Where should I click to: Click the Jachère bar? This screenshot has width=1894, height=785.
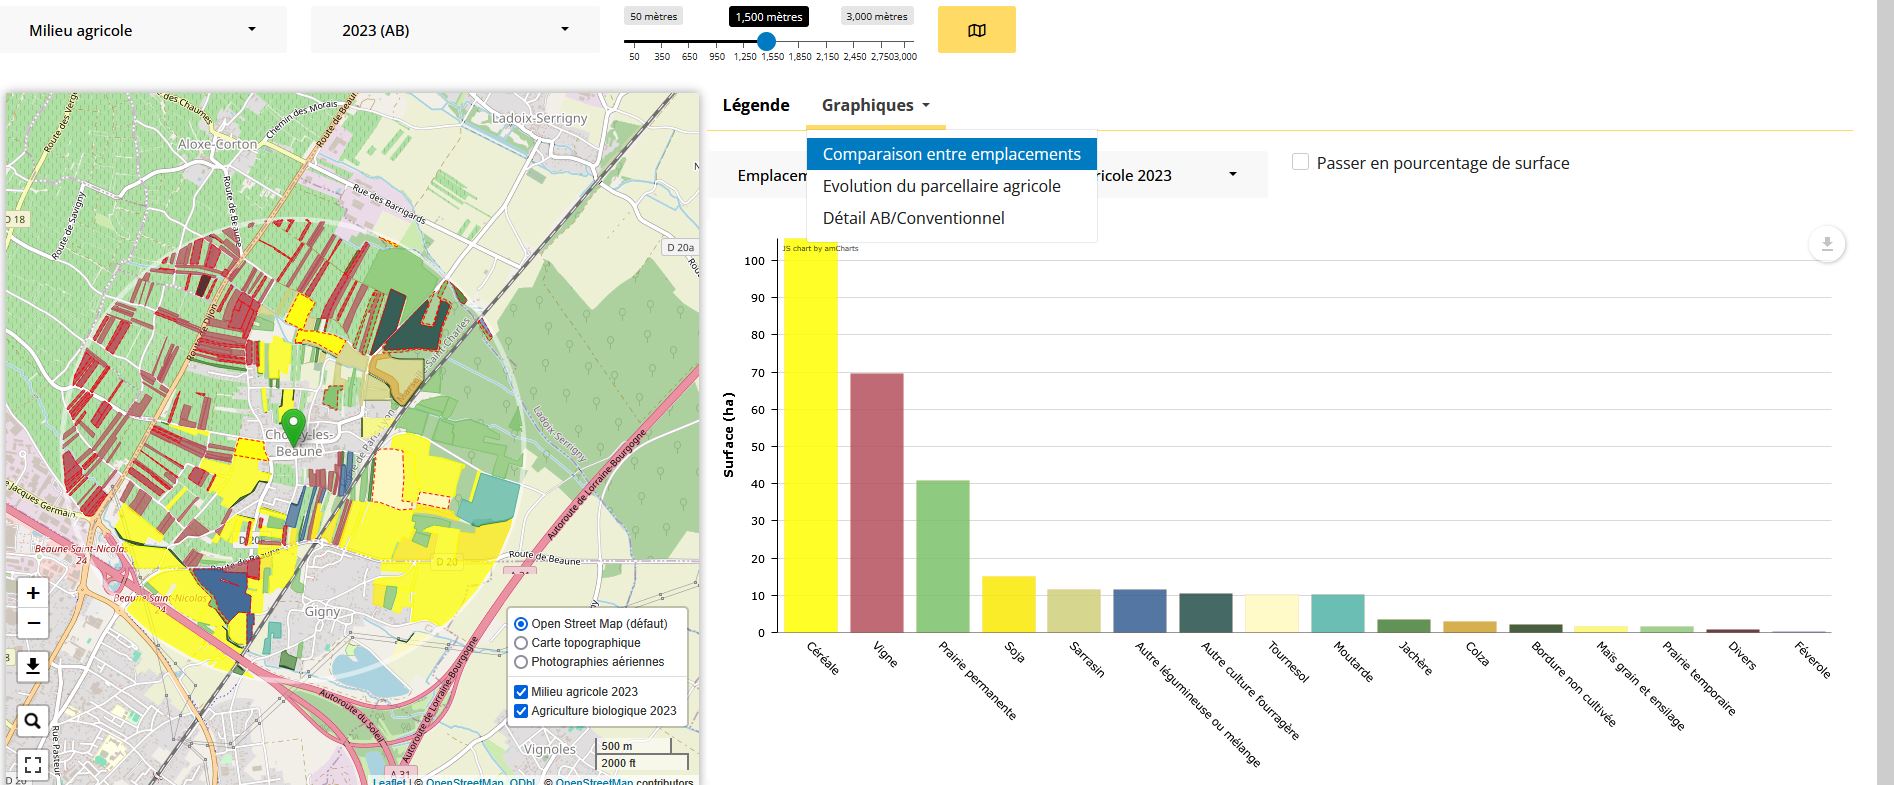[x=1404, y=626]
